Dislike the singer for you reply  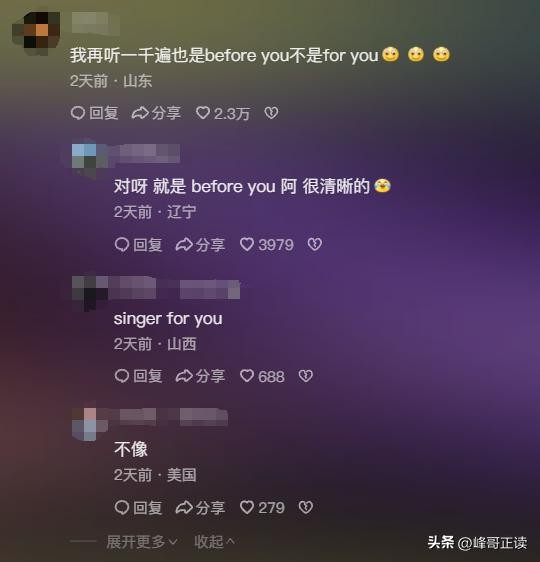pos(306,376)
